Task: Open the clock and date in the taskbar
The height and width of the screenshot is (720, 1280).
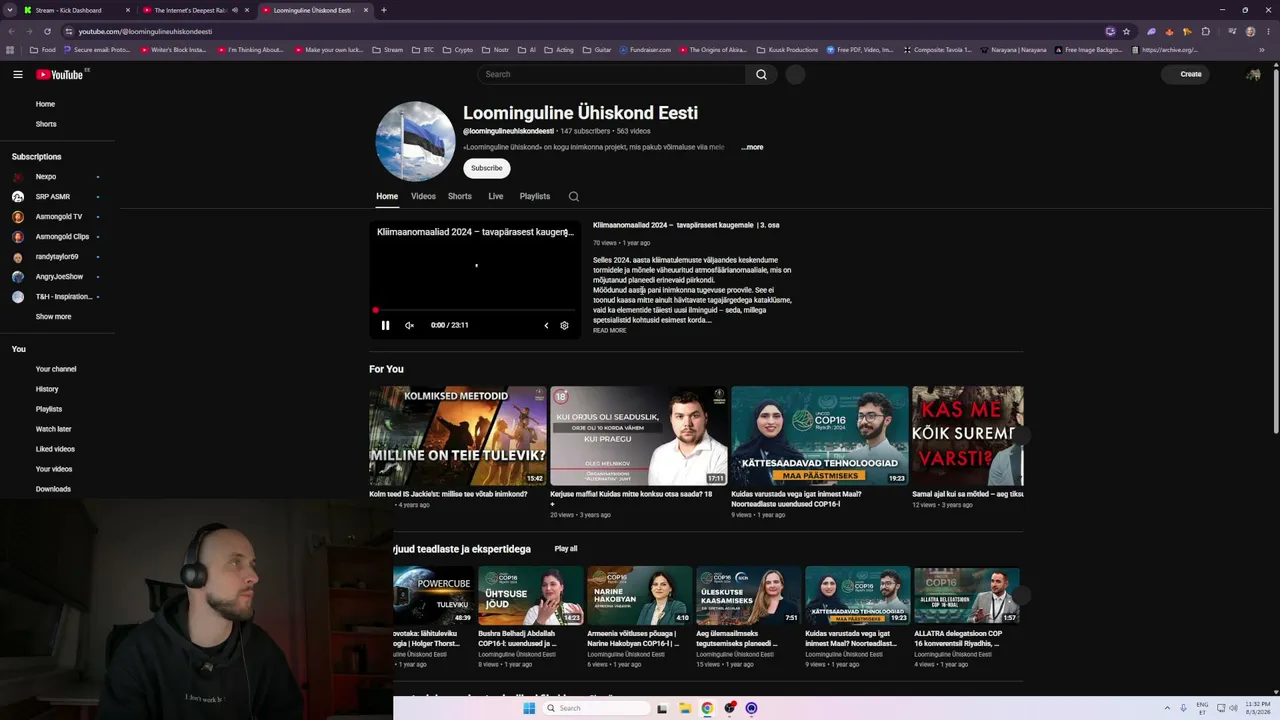Action: click(x=1258, y=708)
